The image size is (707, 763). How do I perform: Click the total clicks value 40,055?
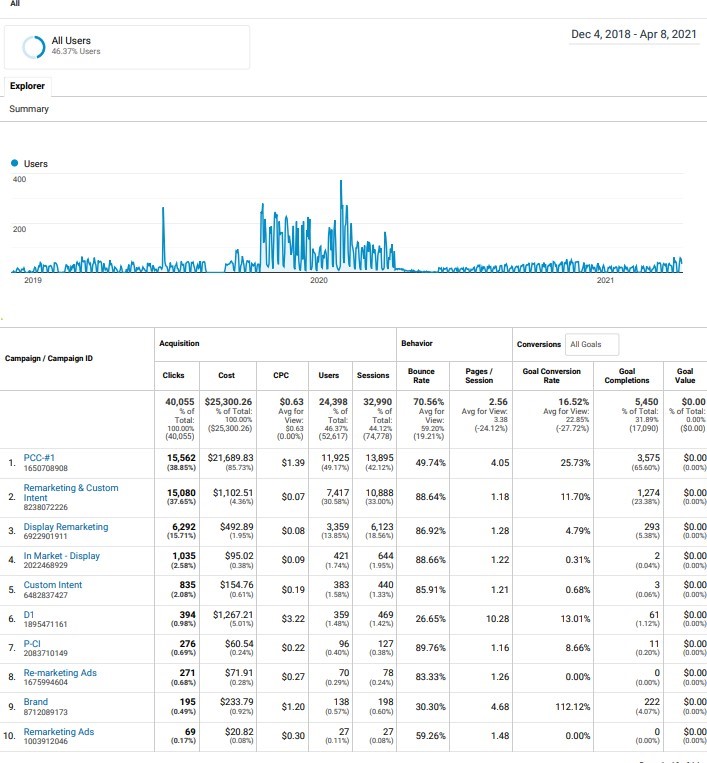tap(180, 401)
